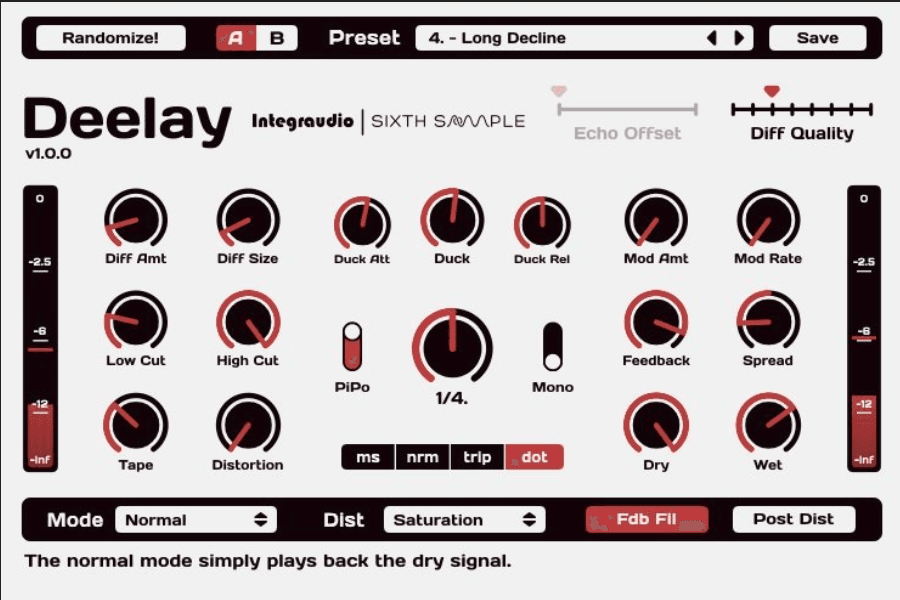Screen dimensions: 900x600
Task: Click the Diff Quality stepped slider
Action: (802, 109)
